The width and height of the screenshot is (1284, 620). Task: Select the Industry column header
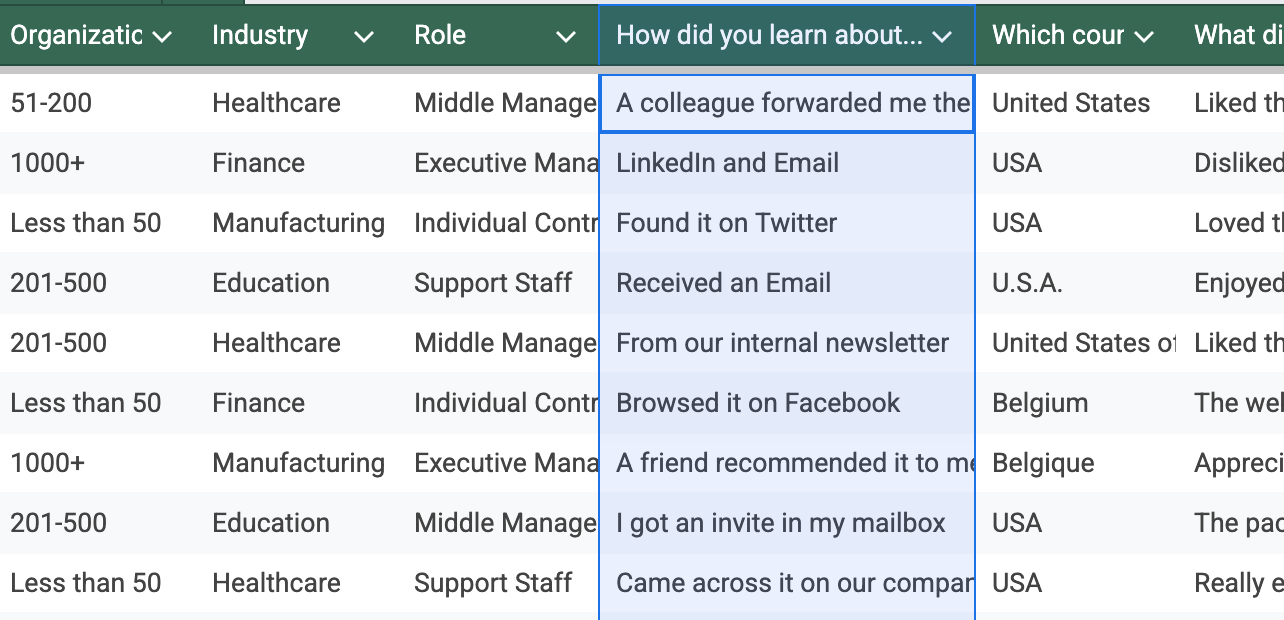click(x=260, y=35)
